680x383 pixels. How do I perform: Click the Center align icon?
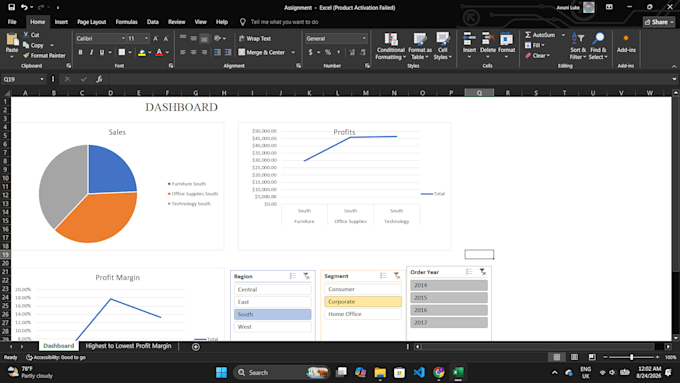pyautogui.click(x=193, y=52)
